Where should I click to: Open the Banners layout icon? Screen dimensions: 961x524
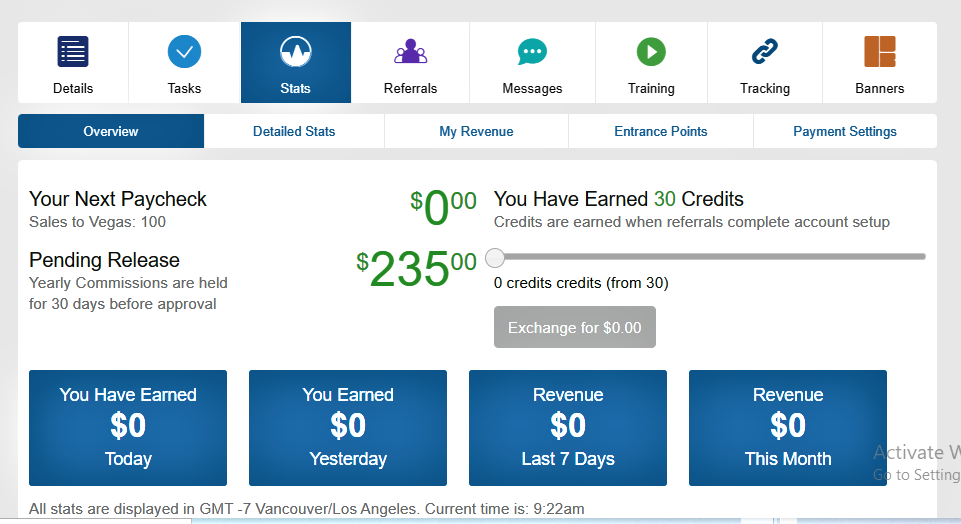(880, 51)
